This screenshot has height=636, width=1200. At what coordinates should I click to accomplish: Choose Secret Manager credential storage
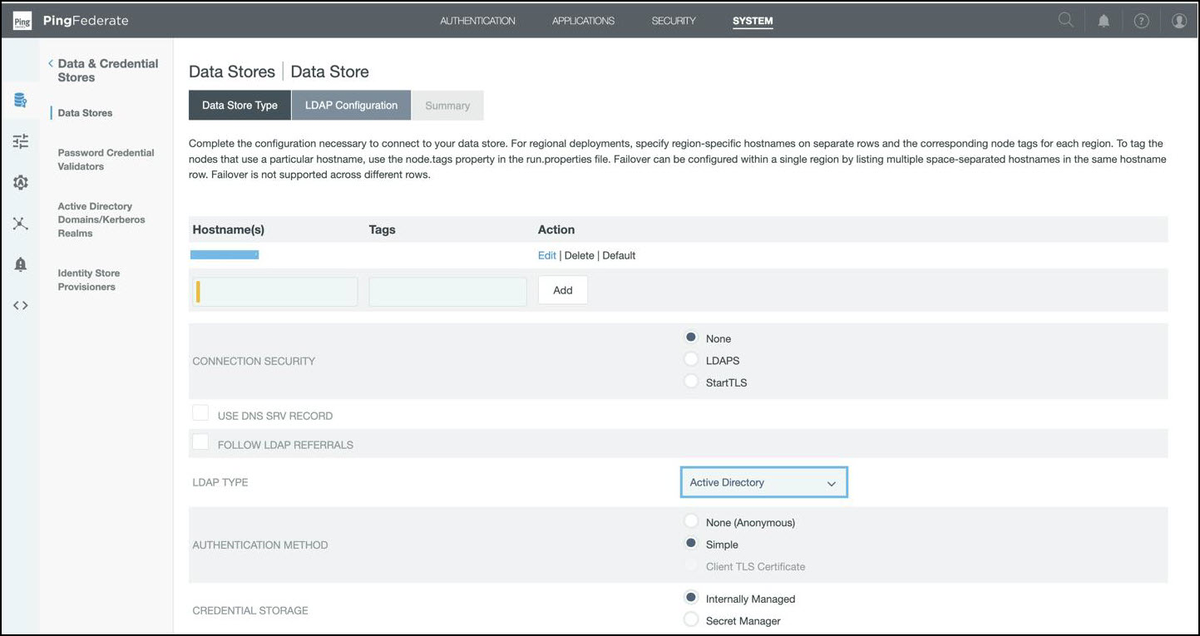[690, 621]
